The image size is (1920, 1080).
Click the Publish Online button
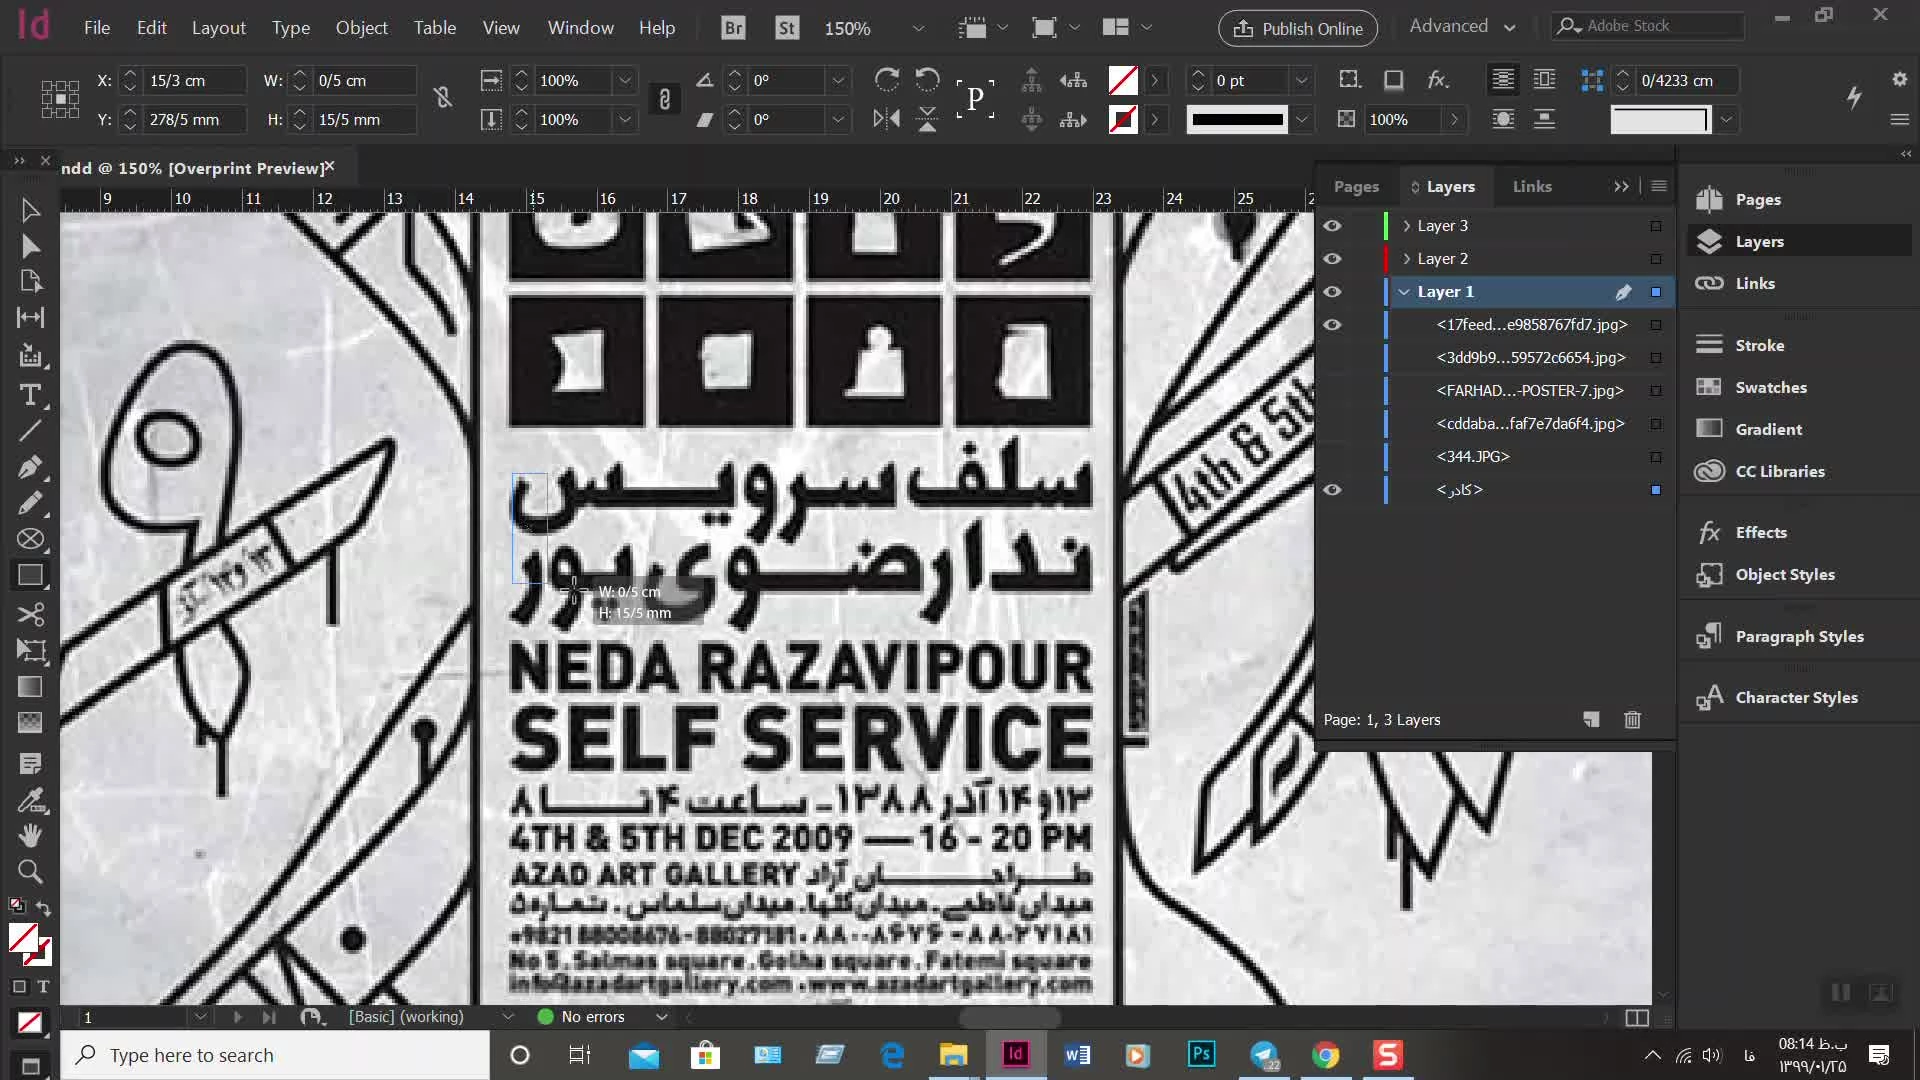(1297, 28)
